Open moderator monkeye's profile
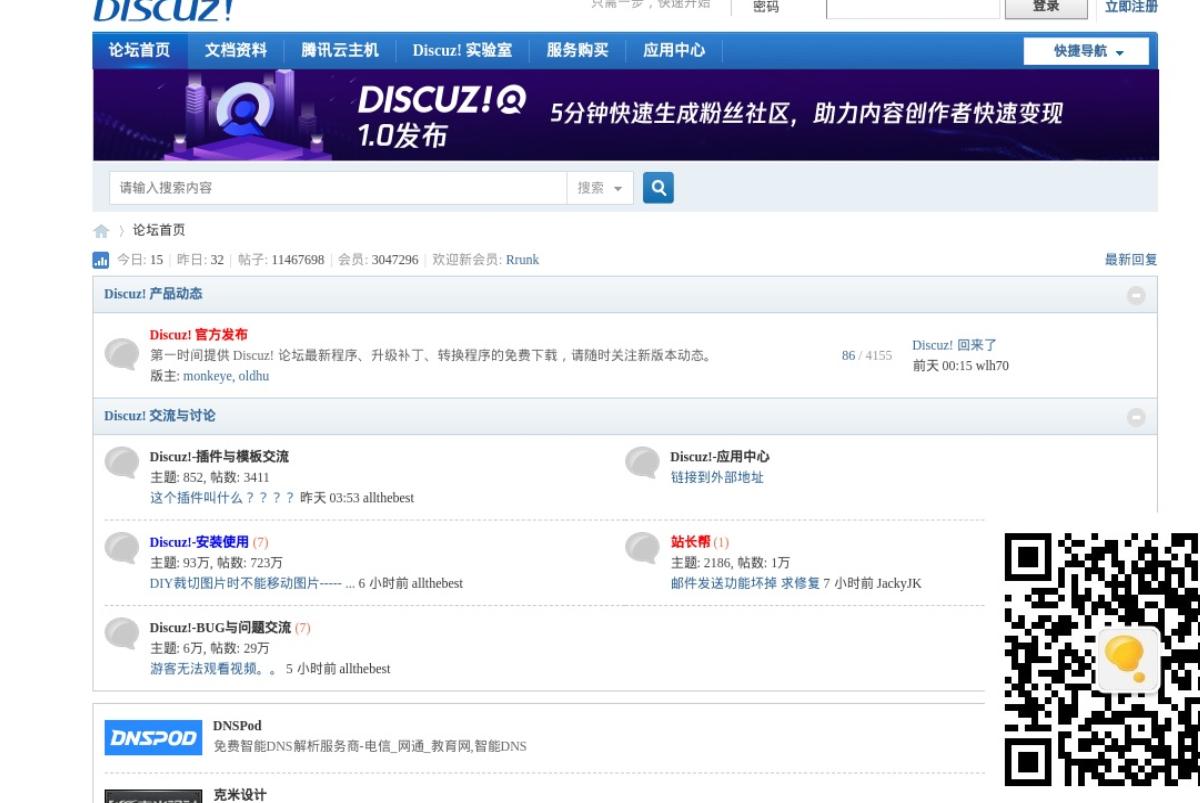This screenshot has height=803, width=1200. click(207, 377)
